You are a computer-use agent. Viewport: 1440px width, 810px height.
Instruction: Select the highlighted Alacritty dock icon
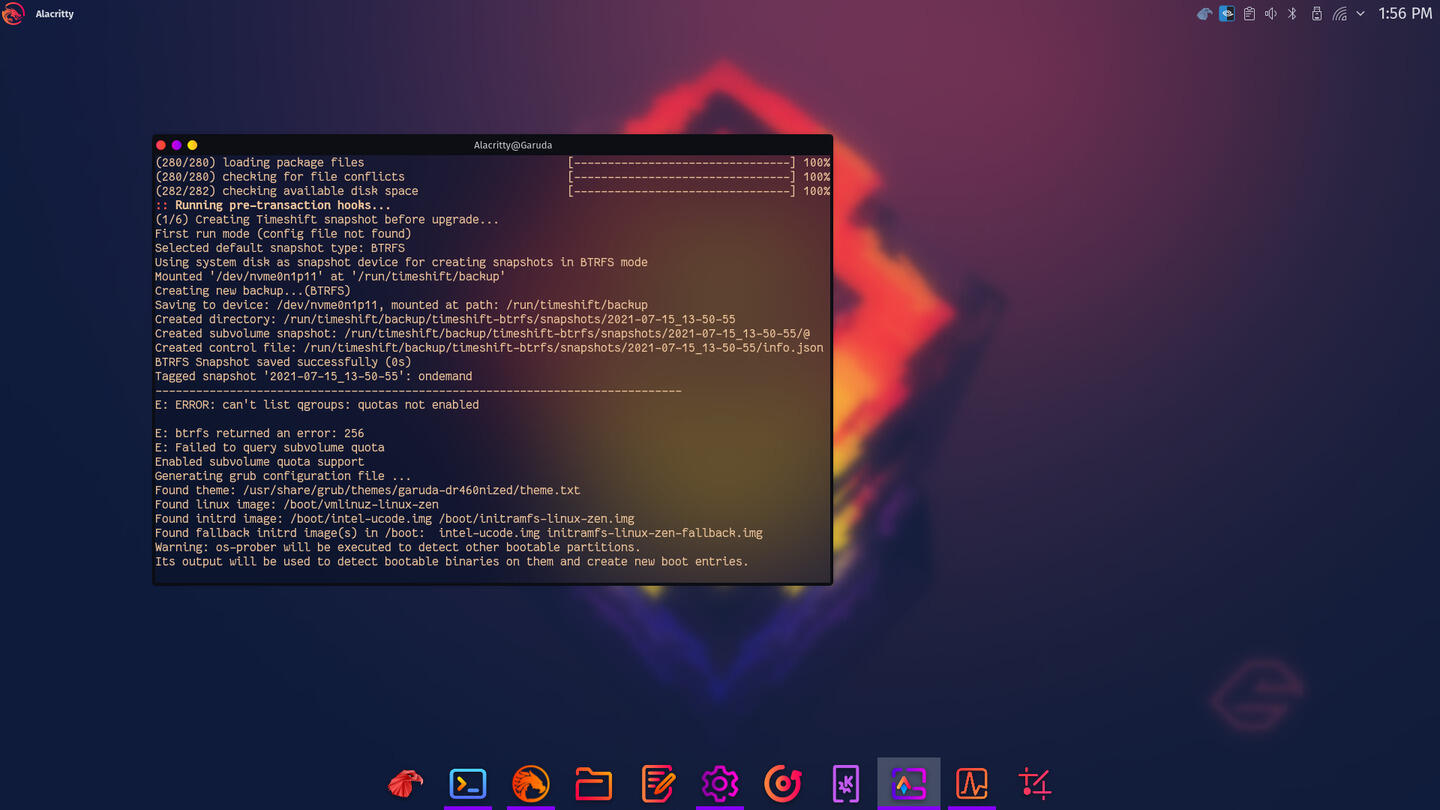909,783
